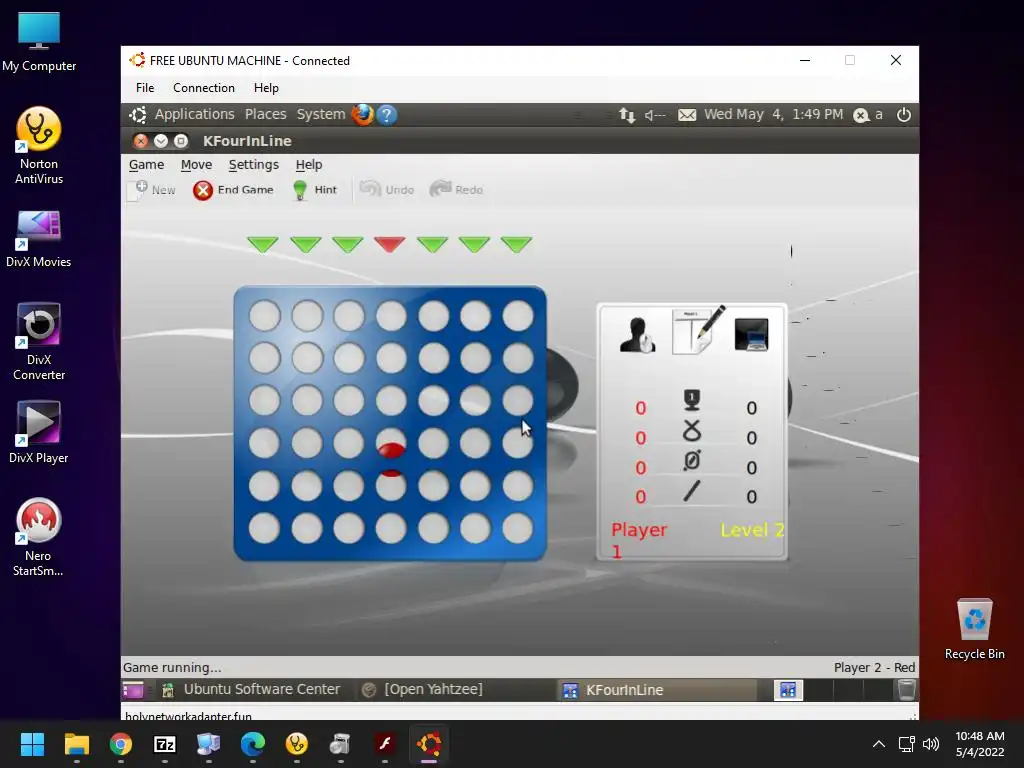The height and width of the screenshot is (768, 1024).
Task: Click the Player 1 label
Action: click(639, 540)
